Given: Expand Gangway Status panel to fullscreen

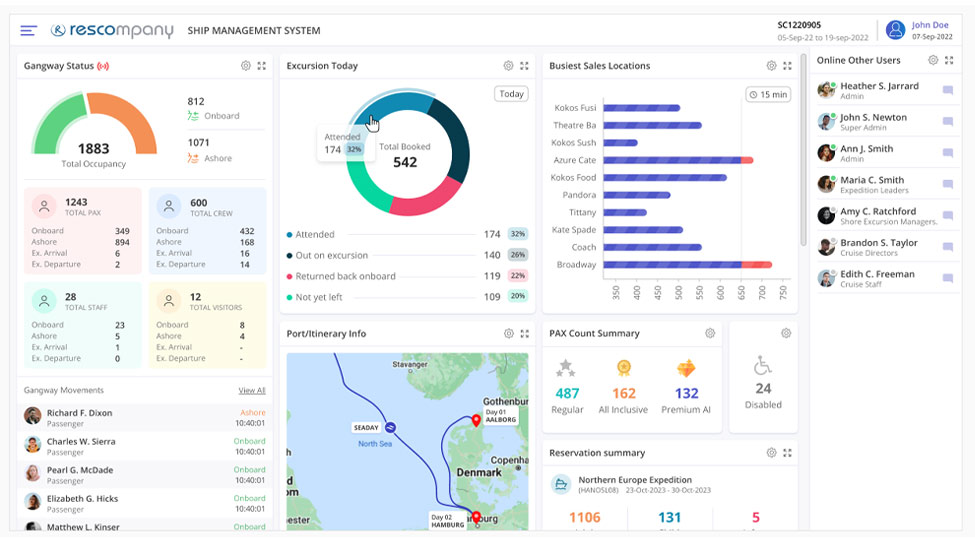Looking at the screenshot, I should tap(262, 66).
